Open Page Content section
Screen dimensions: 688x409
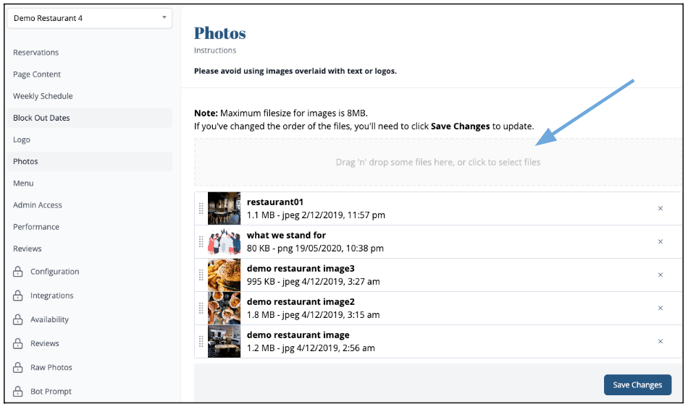point(37,75)
